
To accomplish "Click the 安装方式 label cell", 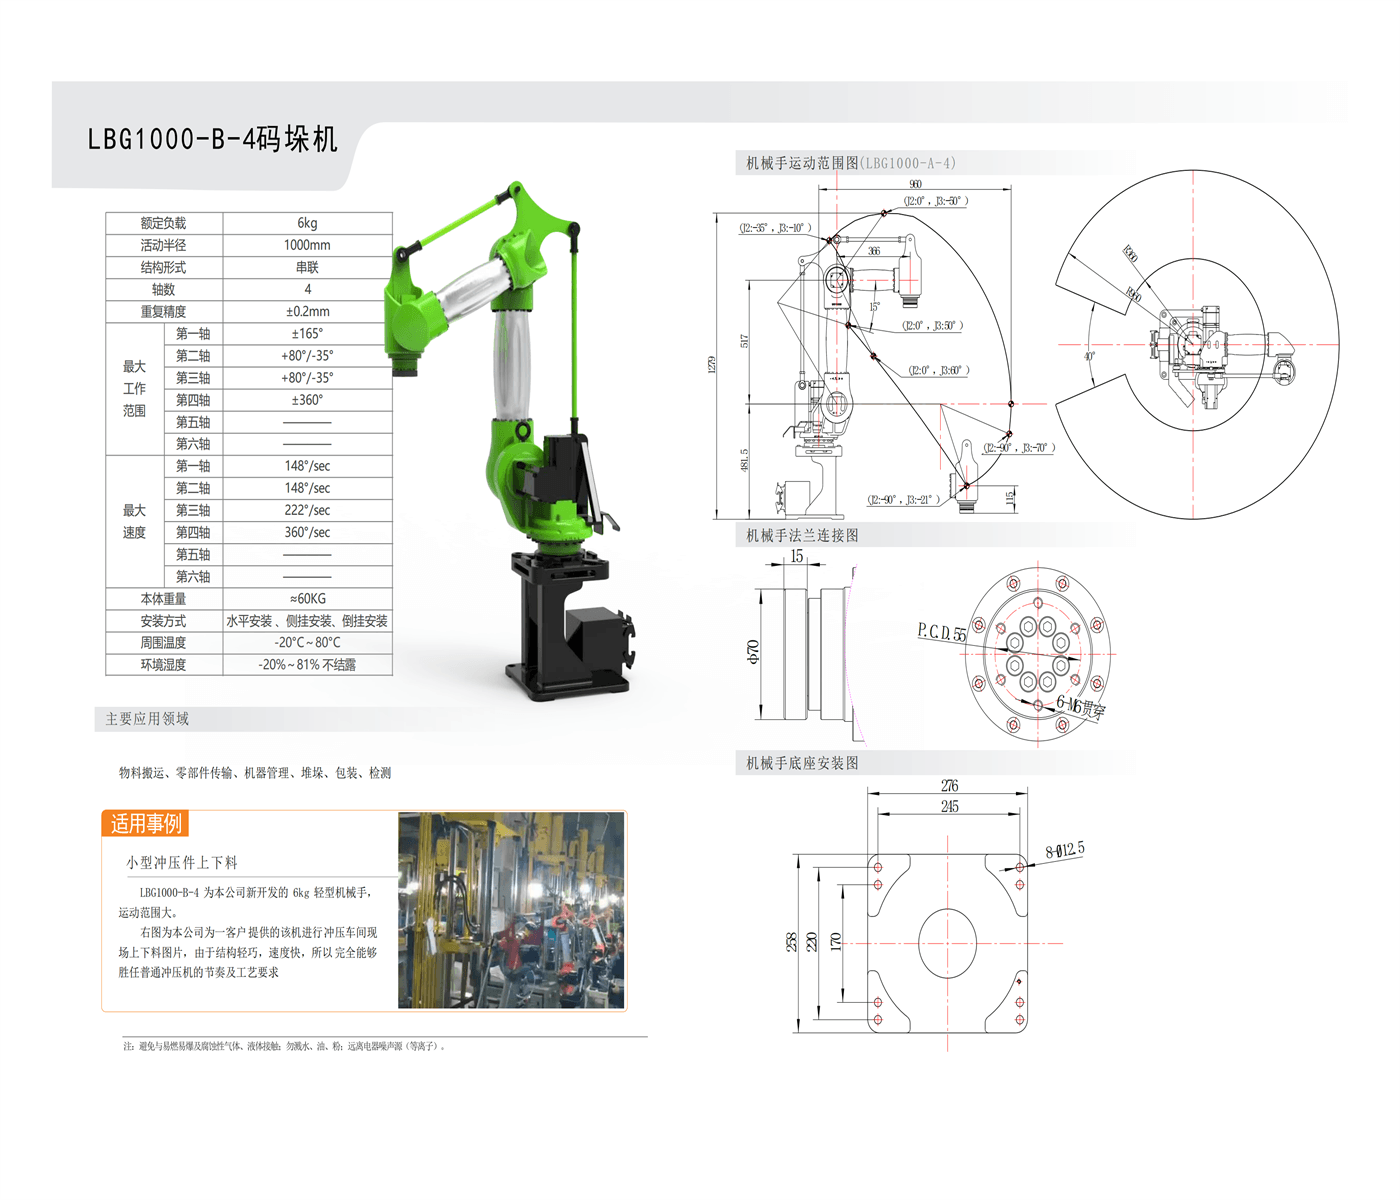I will tap(164, 621).
